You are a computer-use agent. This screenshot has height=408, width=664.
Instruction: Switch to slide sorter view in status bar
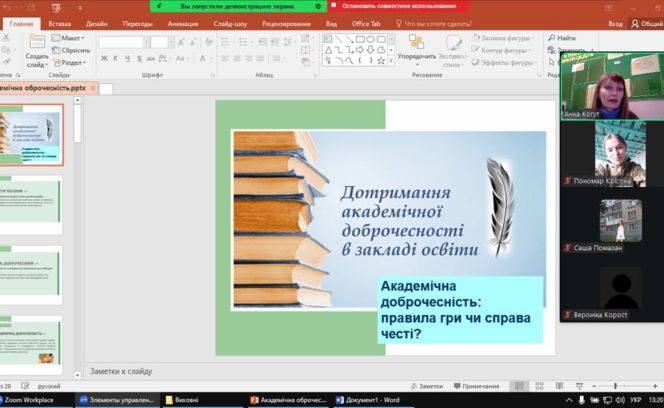pyautogui.click(x=537, y=386)
